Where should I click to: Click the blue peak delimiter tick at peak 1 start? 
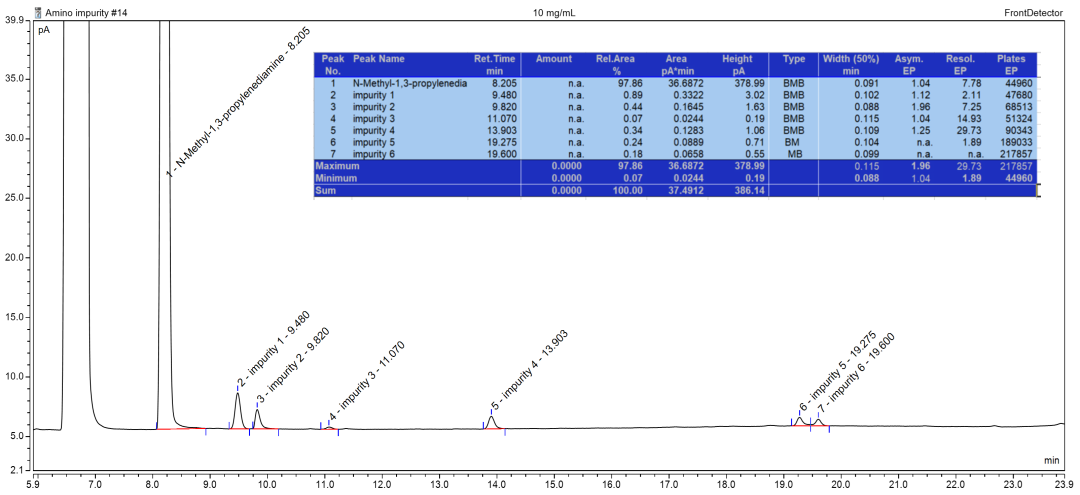(157, 426)
